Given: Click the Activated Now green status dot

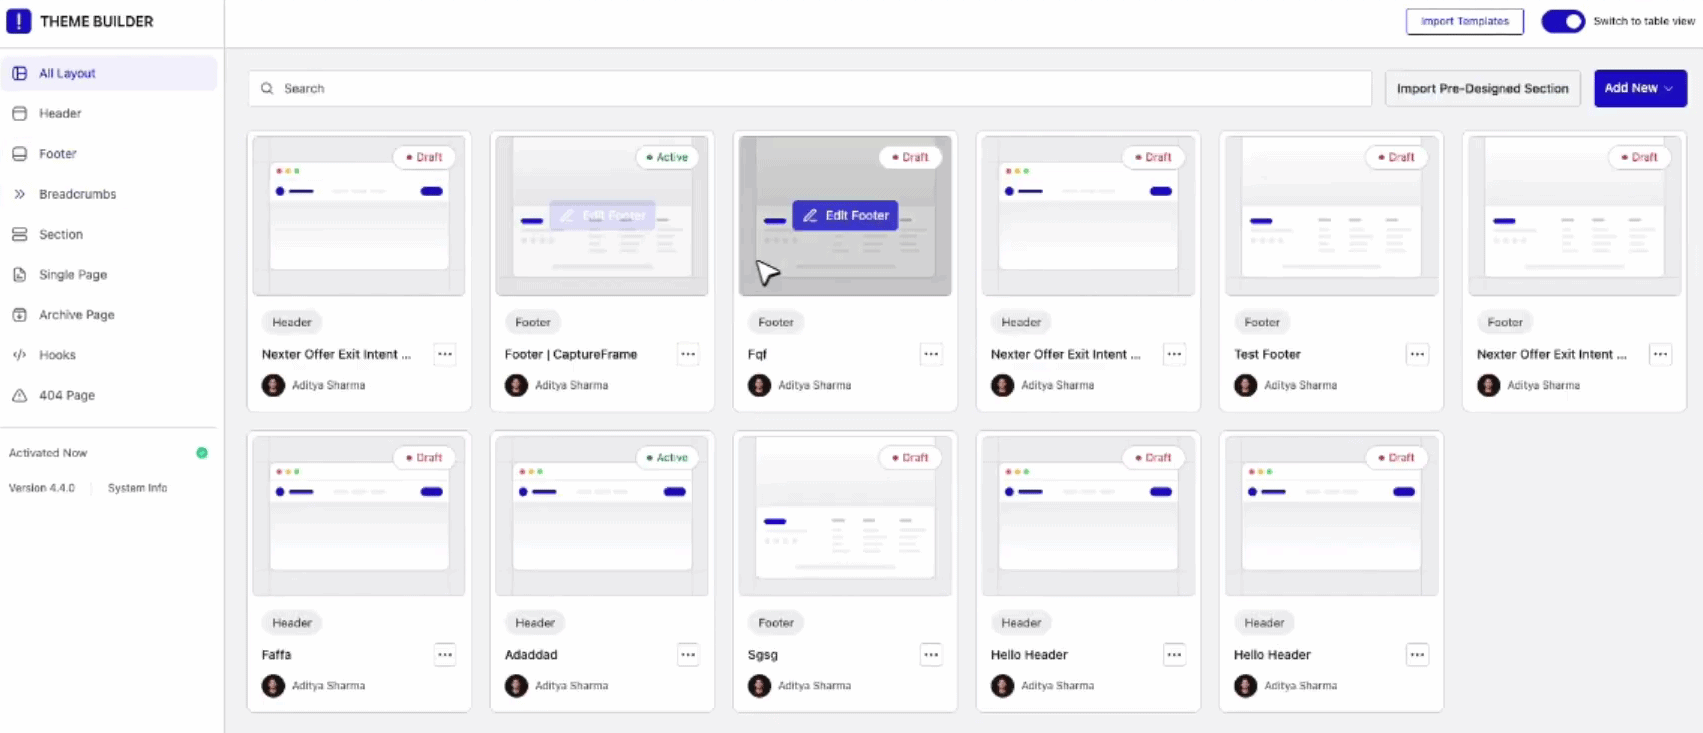Looking at the screenshot, I should [202, 453].
